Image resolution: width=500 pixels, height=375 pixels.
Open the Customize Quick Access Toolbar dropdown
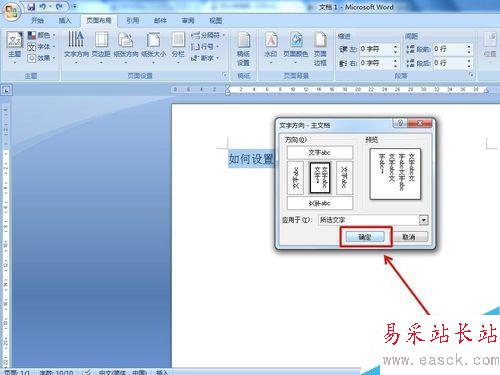(x=74, y=6)
